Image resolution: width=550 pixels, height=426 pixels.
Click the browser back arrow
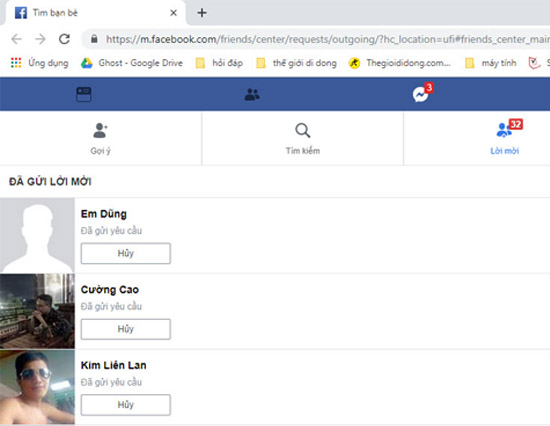[x=16, y=39]
